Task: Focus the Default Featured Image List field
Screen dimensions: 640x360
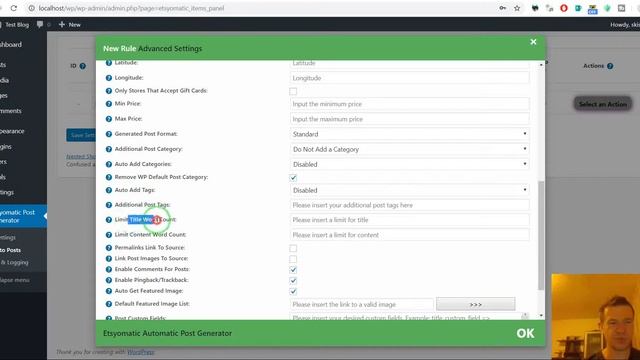Action: click(x=362, y=304)
